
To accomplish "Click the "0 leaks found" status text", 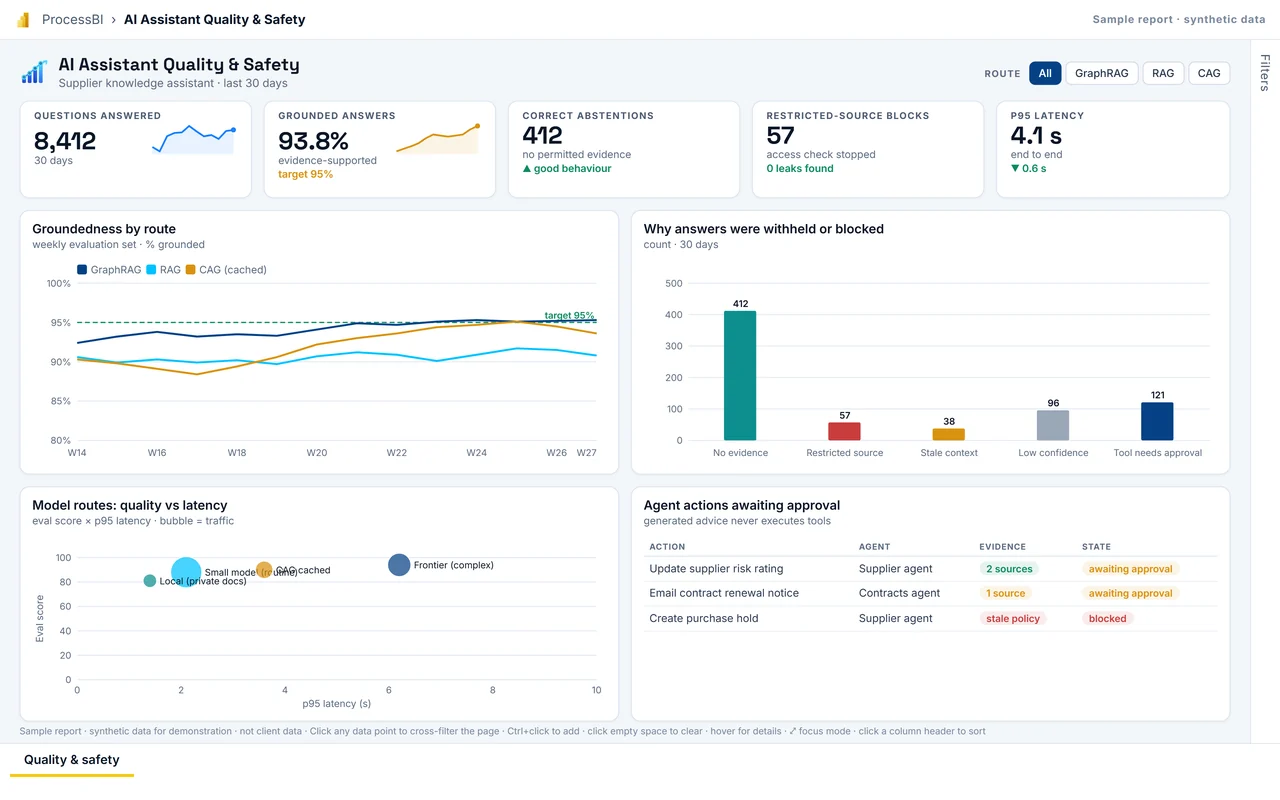I will click(x=800, y=168).
